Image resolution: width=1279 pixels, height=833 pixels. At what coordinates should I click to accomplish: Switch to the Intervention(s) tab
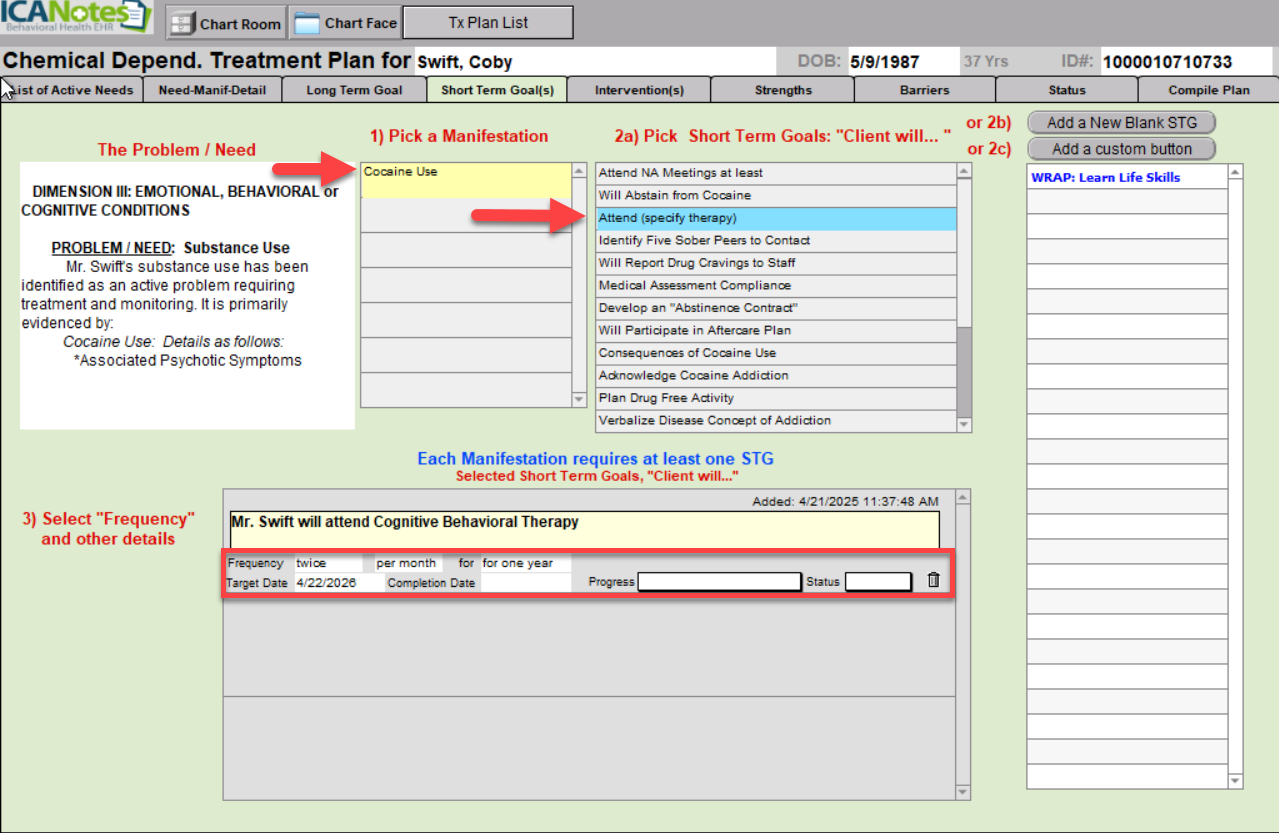click(x=639, y=90)
